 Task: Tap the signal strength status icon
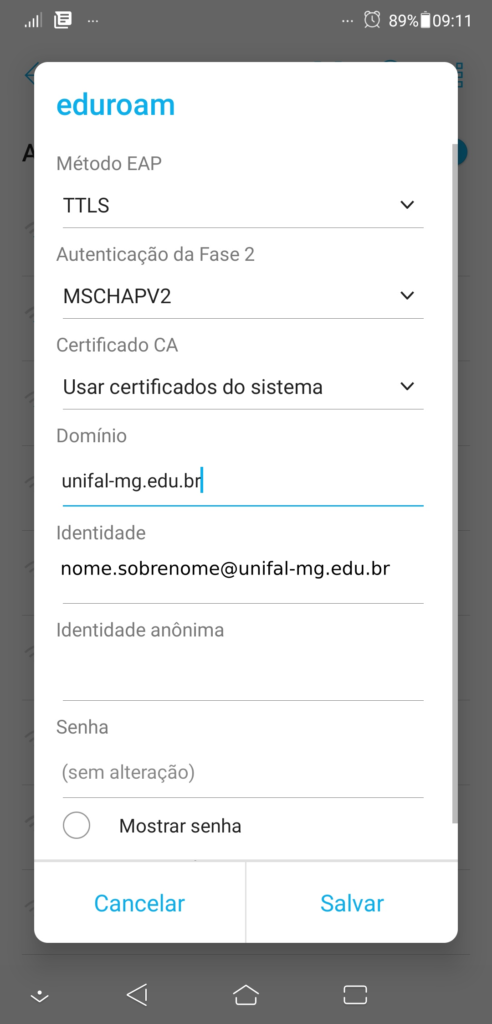(33, 21)
